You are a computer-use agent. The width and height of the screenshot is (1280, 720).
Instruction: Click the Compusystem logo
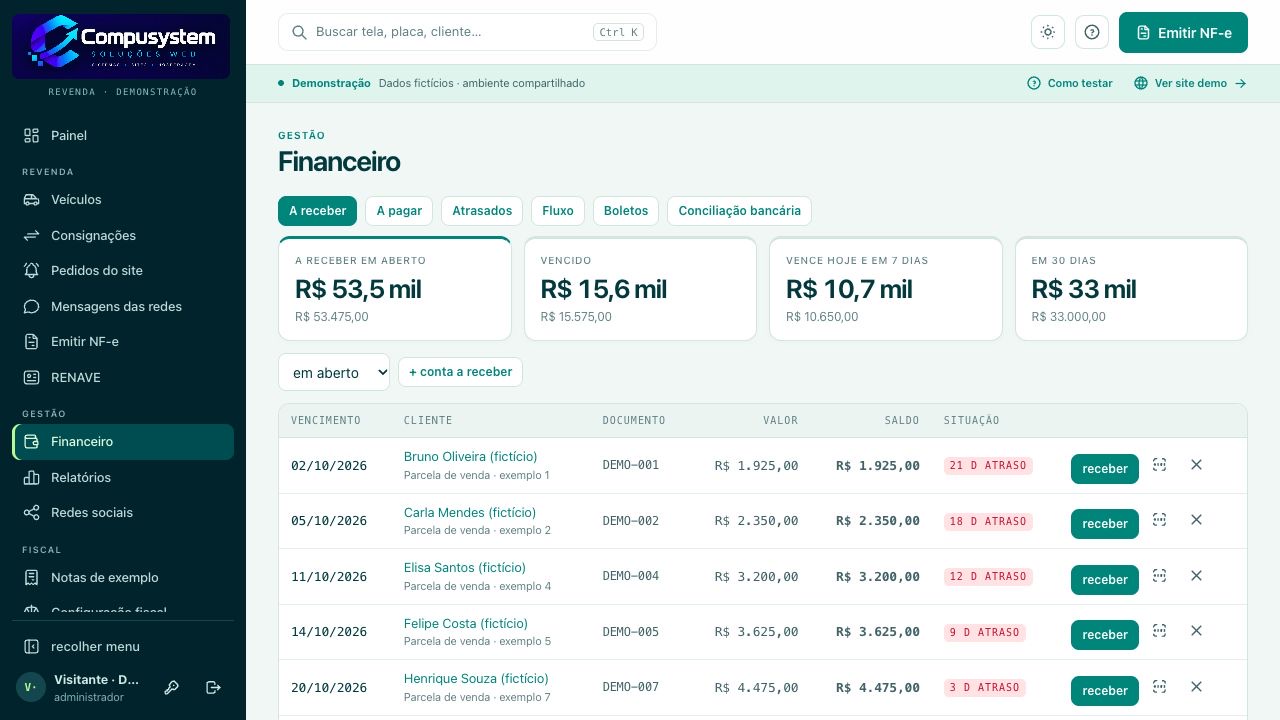coord(121,46)
